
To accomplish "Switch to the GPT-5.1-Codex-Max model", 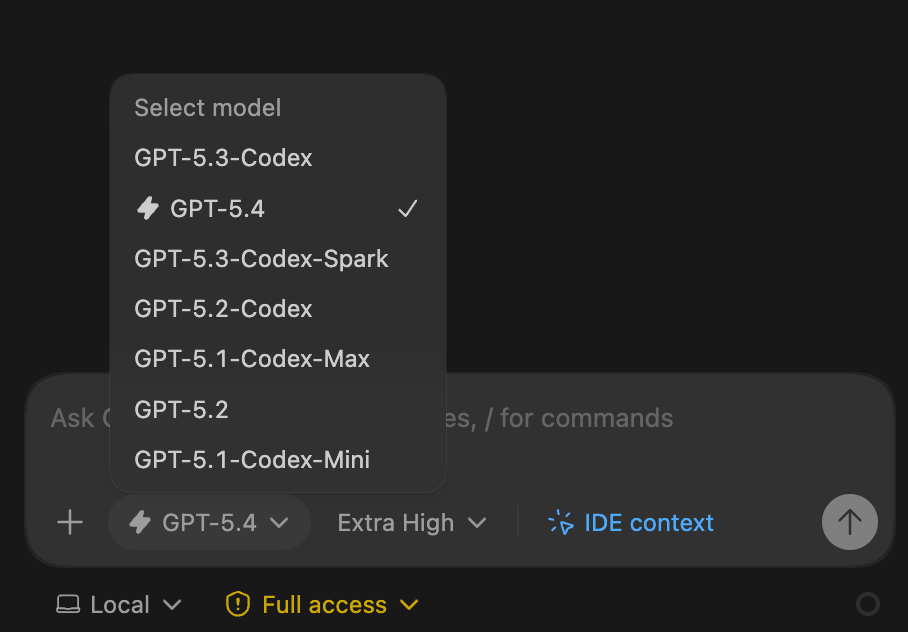I will 252,359.
